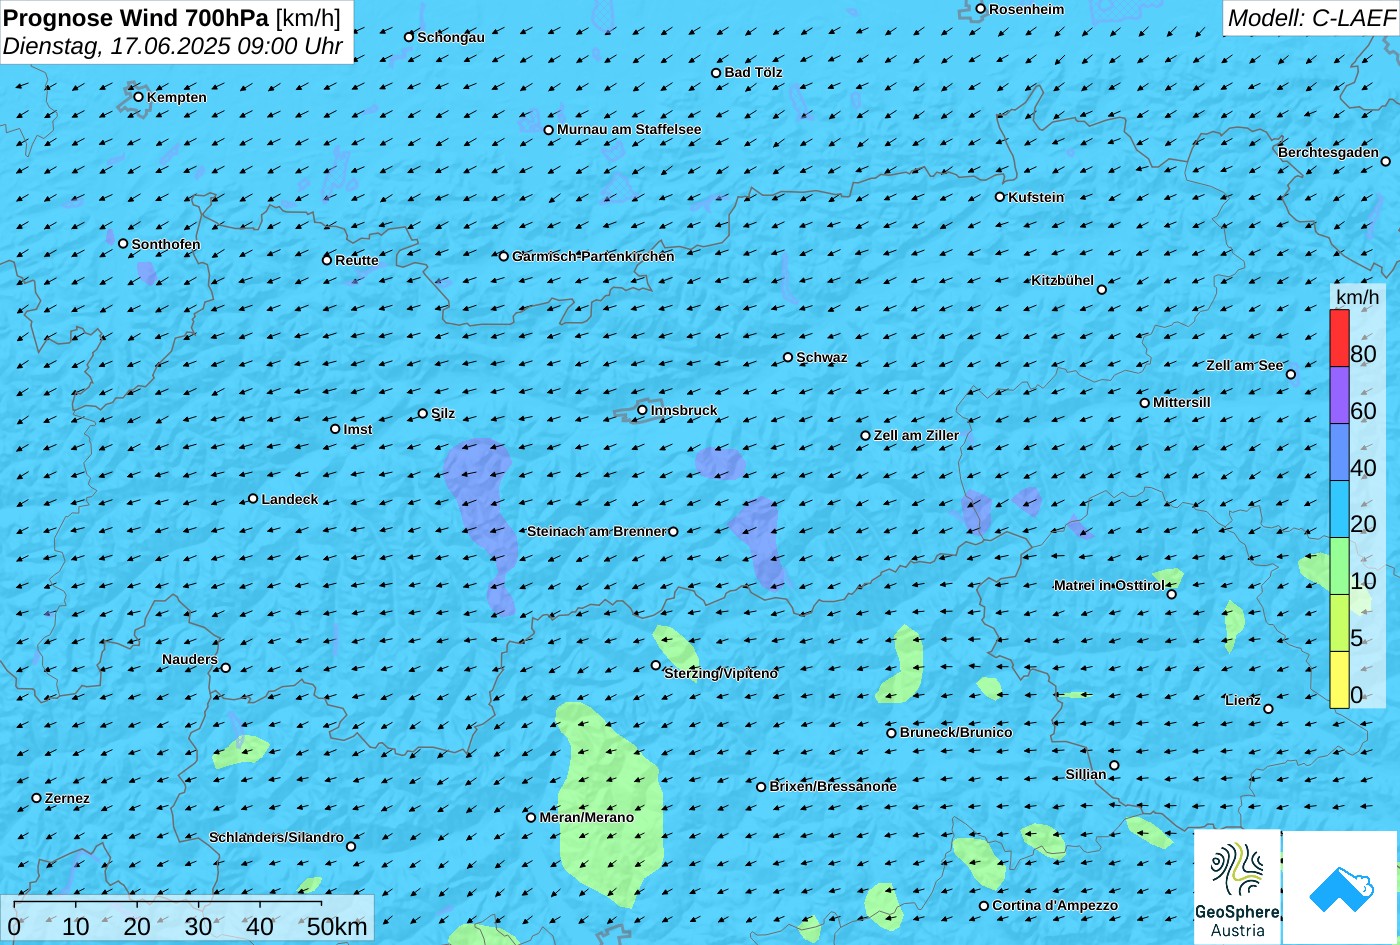Click the red swatch in the wind legend
This screenshot has height=945, width=1400.
coord(1339,338)
